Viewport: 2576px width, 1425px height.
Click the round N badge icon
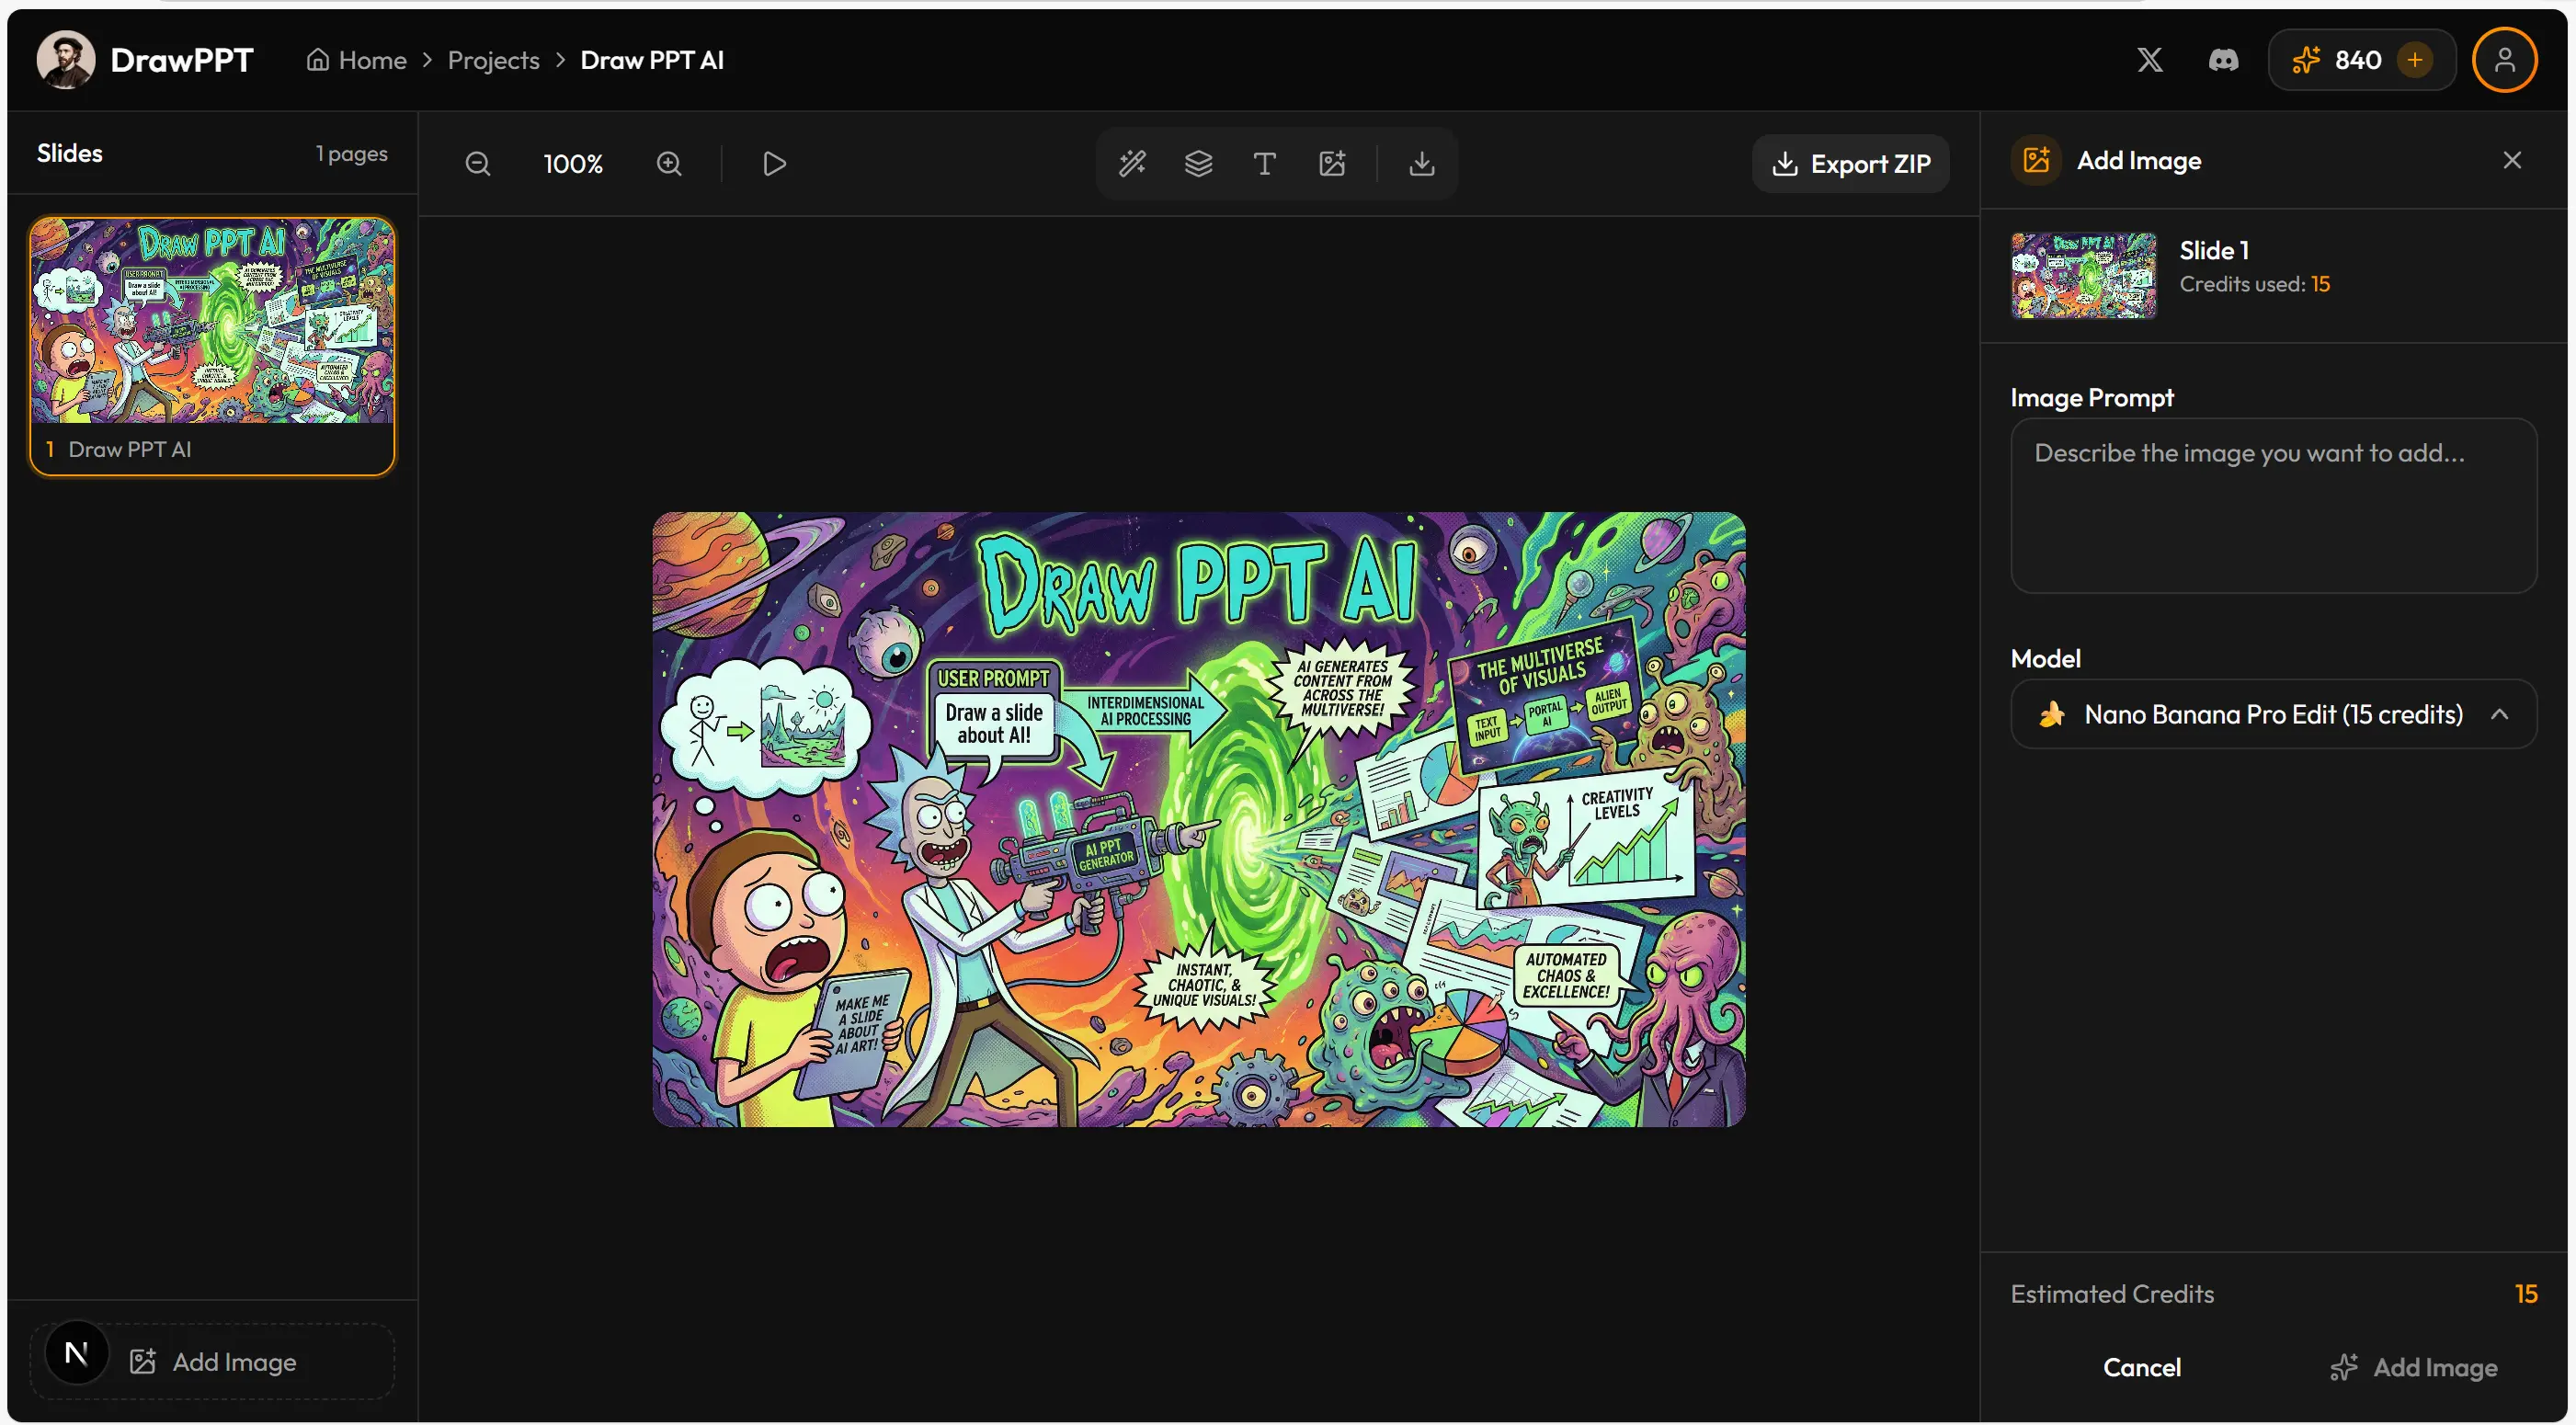76,1353
